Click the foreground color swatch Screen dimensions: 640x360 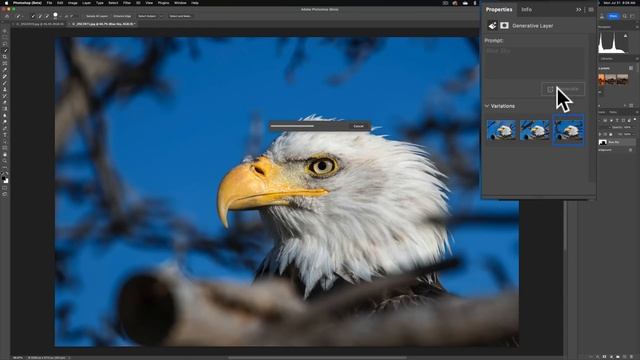click(4, 178)
